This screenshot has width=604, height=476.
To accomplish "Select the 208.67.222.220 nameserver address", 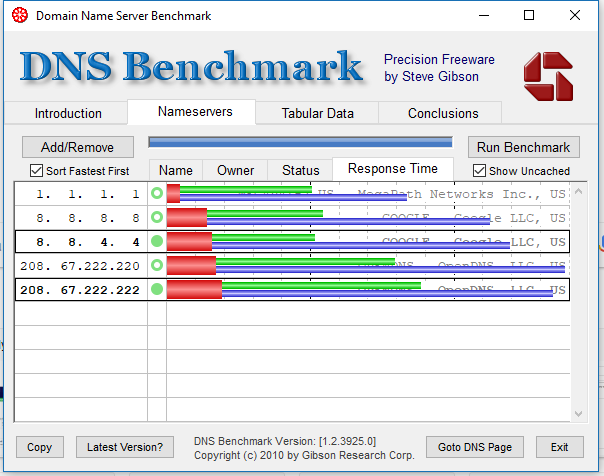I will click(x=81, y=266).
